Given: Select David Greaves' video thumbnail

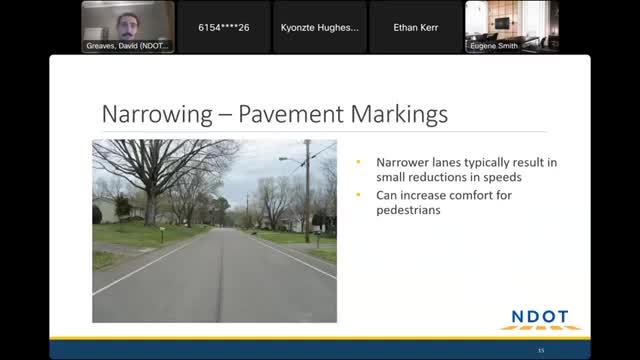Looking at the screenshot, I should pyautogui.click(x=128, y=27).
